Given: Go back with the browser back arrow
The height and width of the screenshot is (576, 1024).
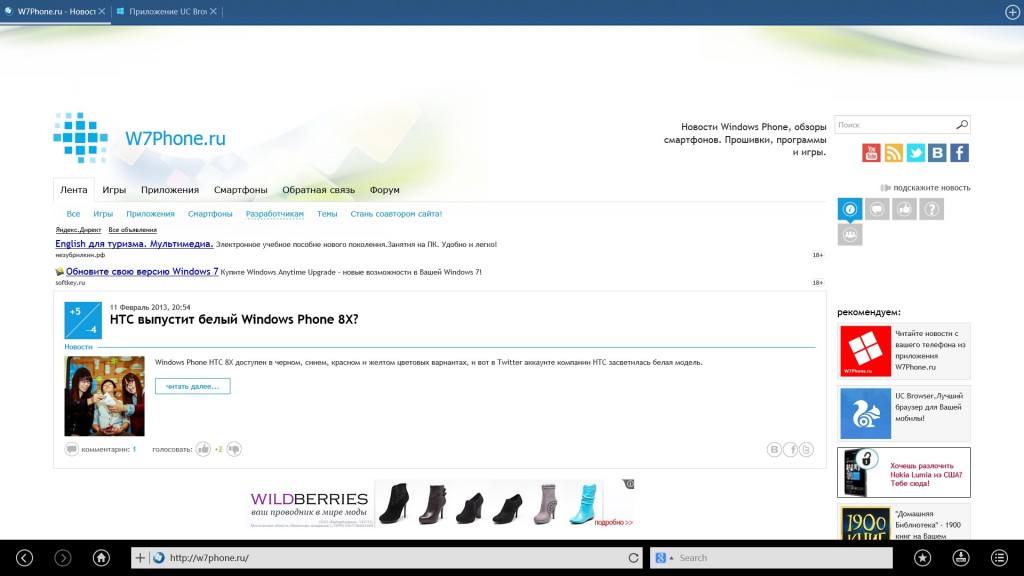Looking at the screenshot, I should click(25, 558).
